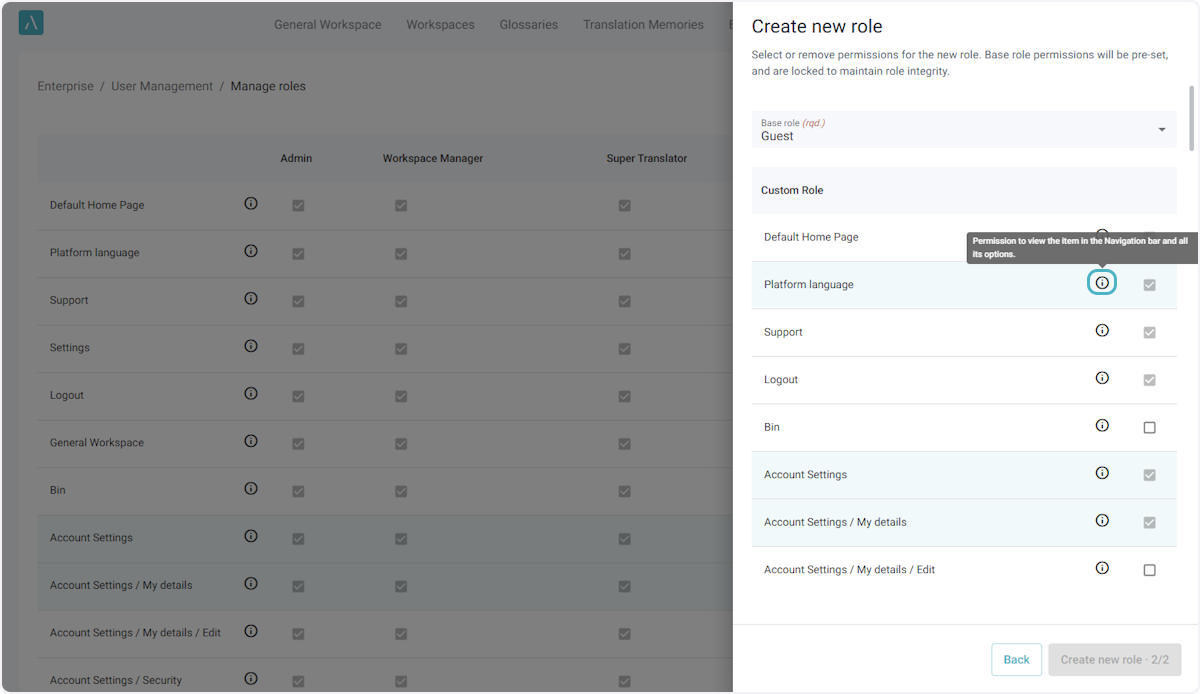The height and width of the screenshot is (694, 1200).
Task: Enable the Bin permission checkbox
Action: click(x=1149, y=428)
